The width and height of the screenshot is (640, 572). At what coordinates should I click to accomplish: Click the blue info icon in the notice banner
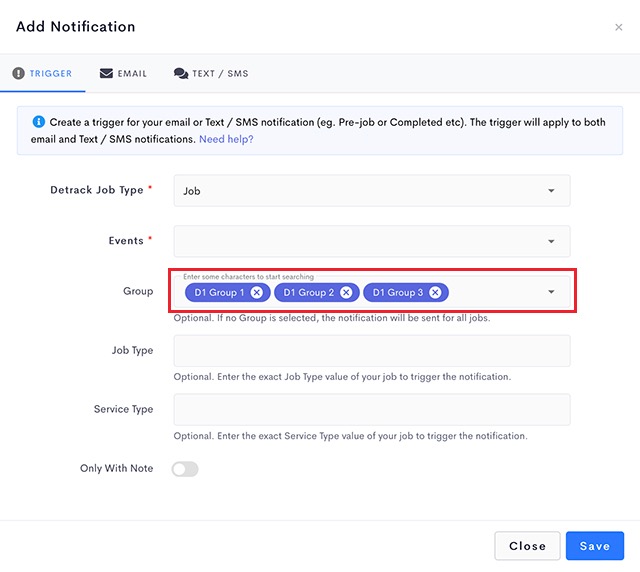pos(38,121)
